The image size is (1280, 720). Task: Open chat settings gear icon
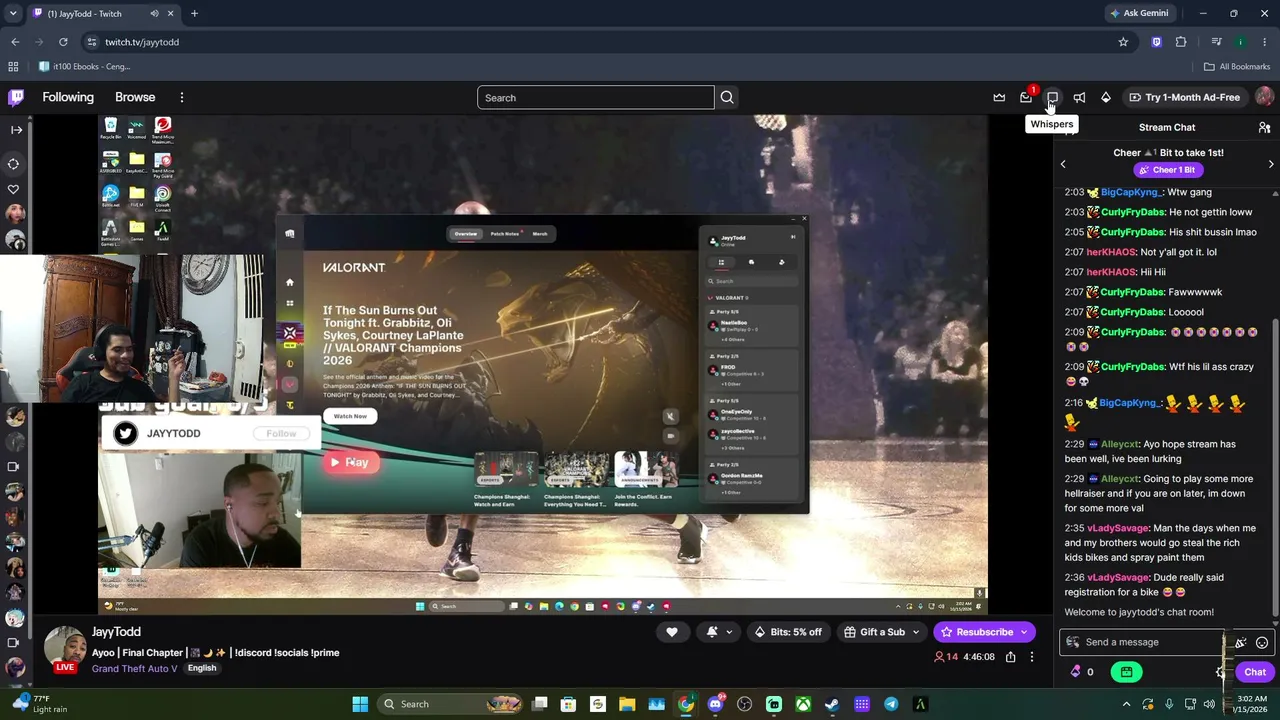coord(1221,672)
